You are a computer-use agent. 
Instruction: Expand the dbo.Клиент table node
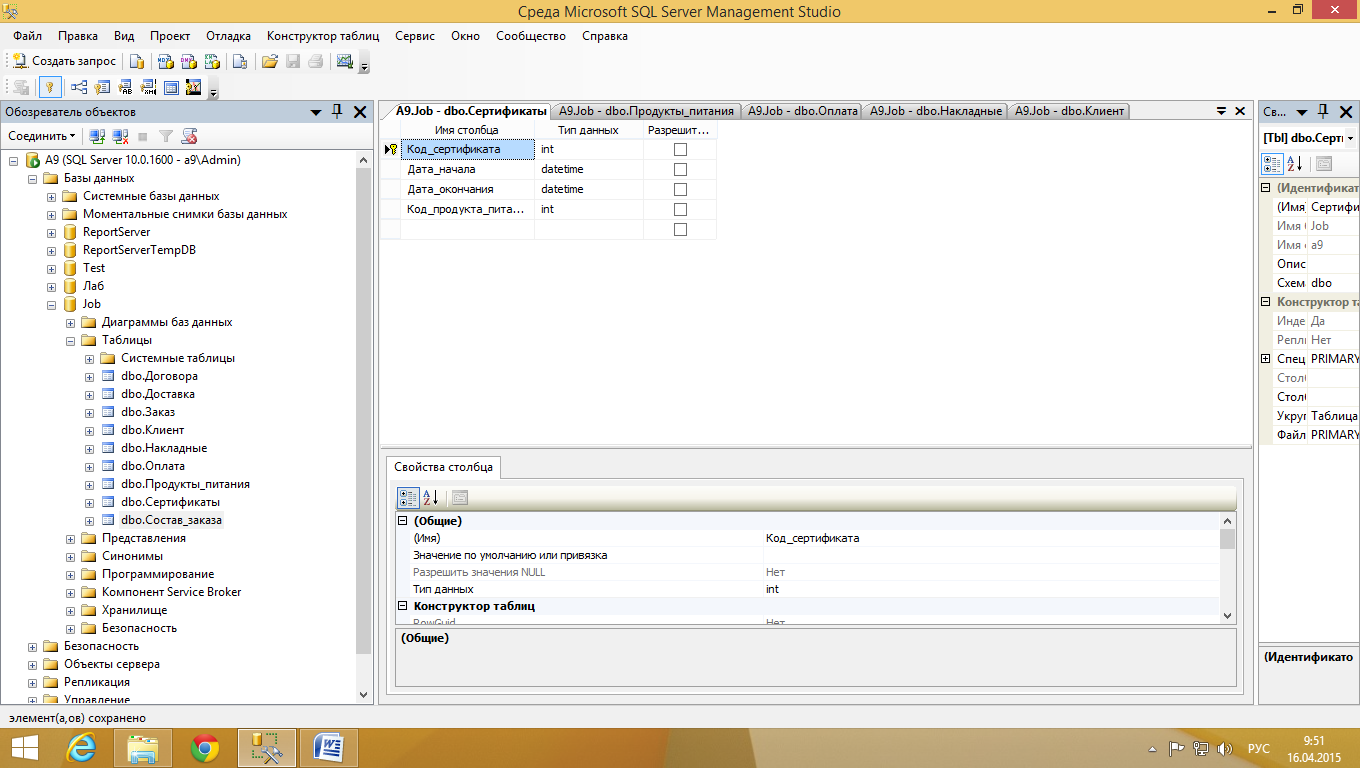[90, 430]
